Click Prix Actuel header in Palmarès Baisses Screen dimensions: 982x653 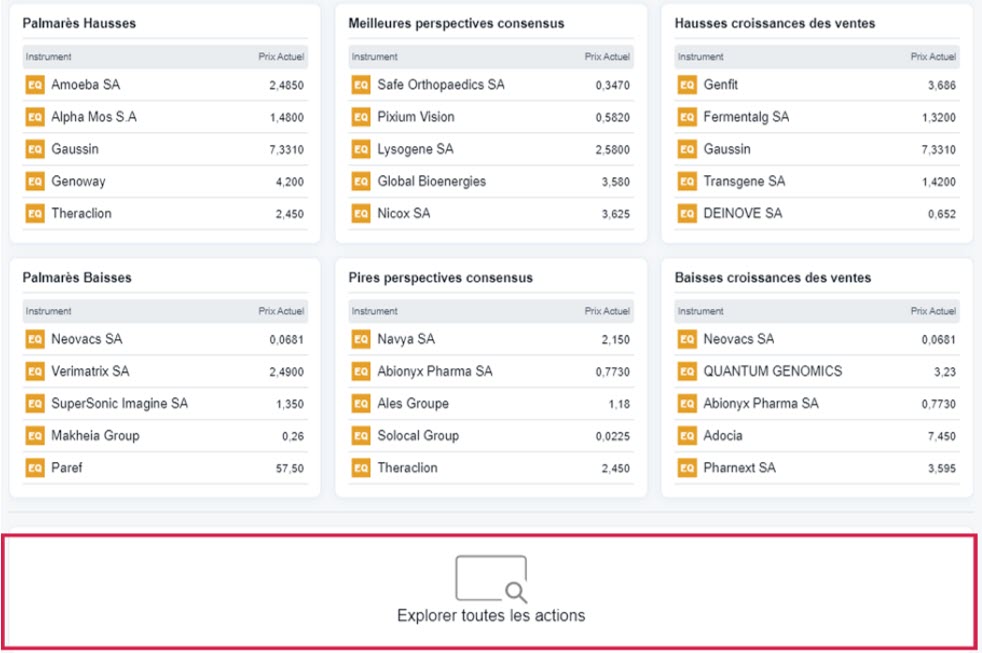pyautogui.click(x=281, y=311)
